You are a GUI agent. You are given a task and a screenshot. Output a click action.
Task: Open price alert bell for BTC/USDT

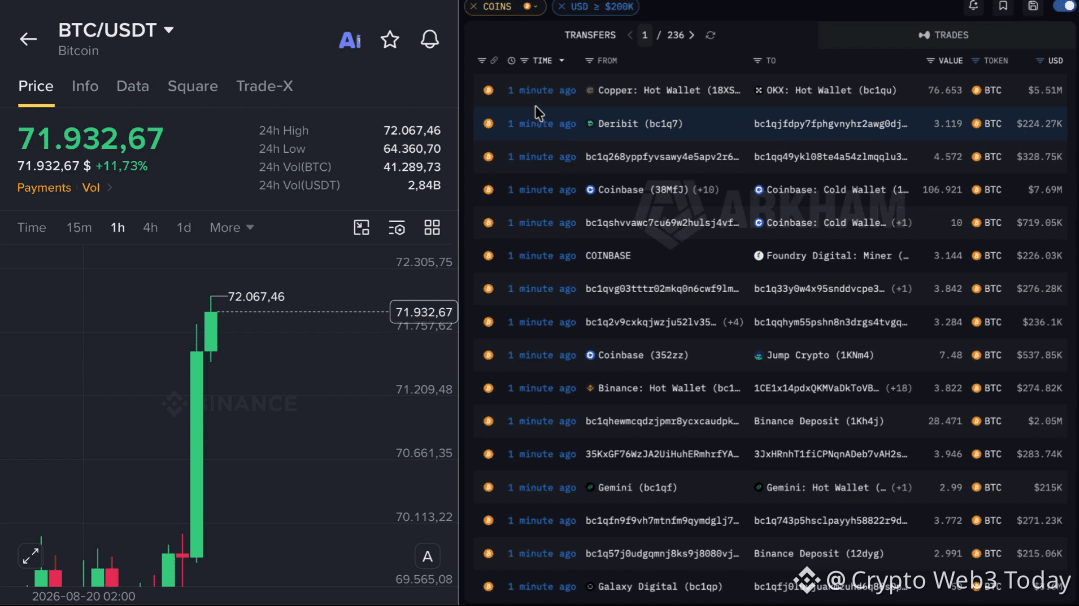pyautogui.click(x=429, y=39)
